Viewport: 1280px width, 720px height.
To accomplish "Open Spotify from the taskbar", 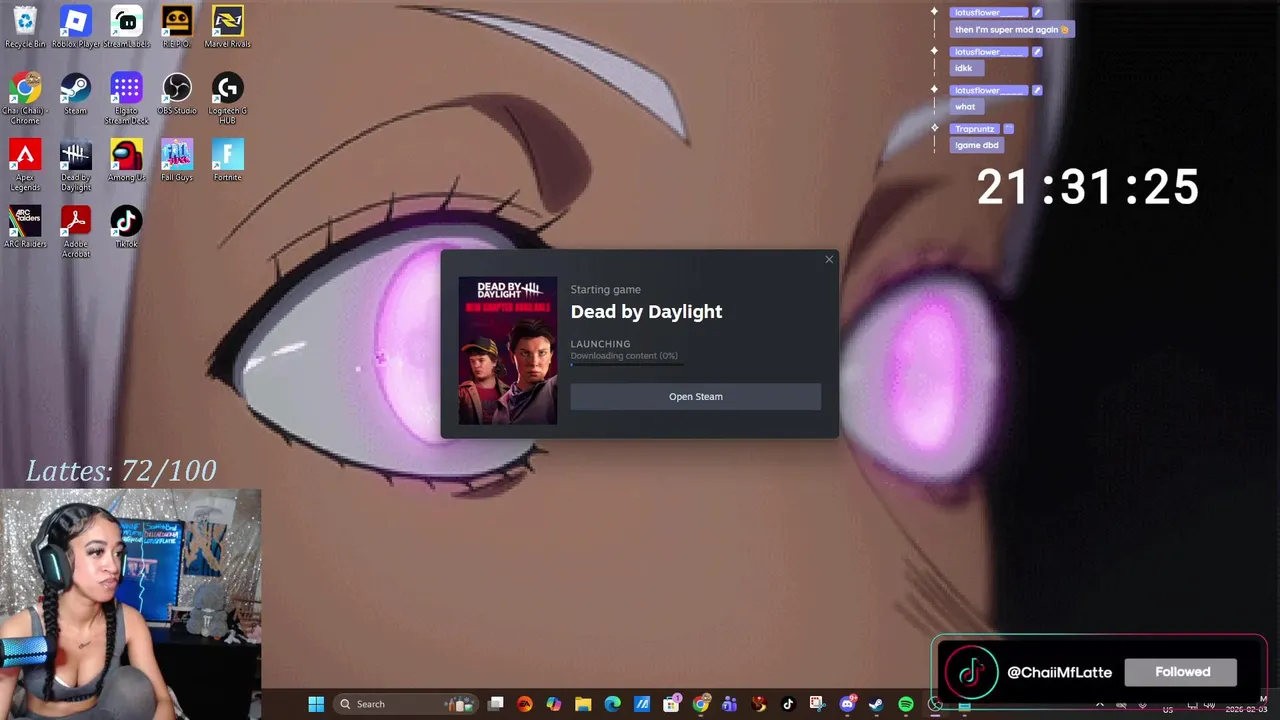I will point(906,704).
